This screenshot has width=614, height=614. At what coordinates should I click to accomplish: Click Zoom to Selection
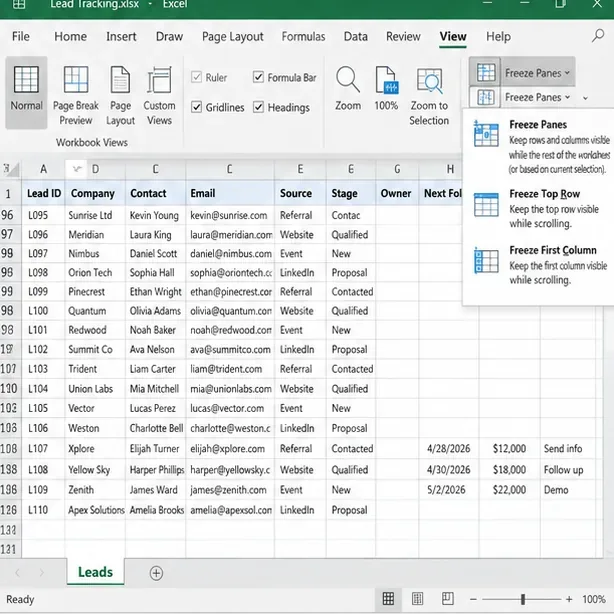pos(429,96)
